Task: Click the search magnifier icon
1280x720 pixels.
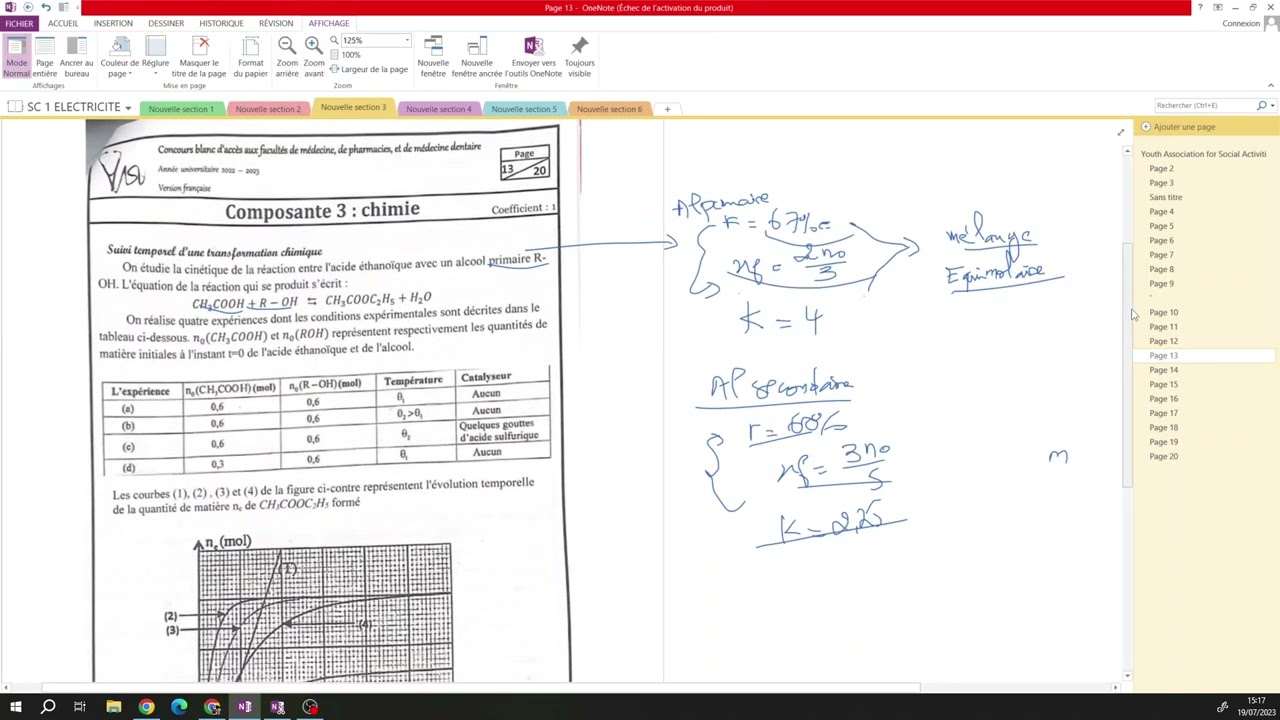Action: (x=1261, y=105)
